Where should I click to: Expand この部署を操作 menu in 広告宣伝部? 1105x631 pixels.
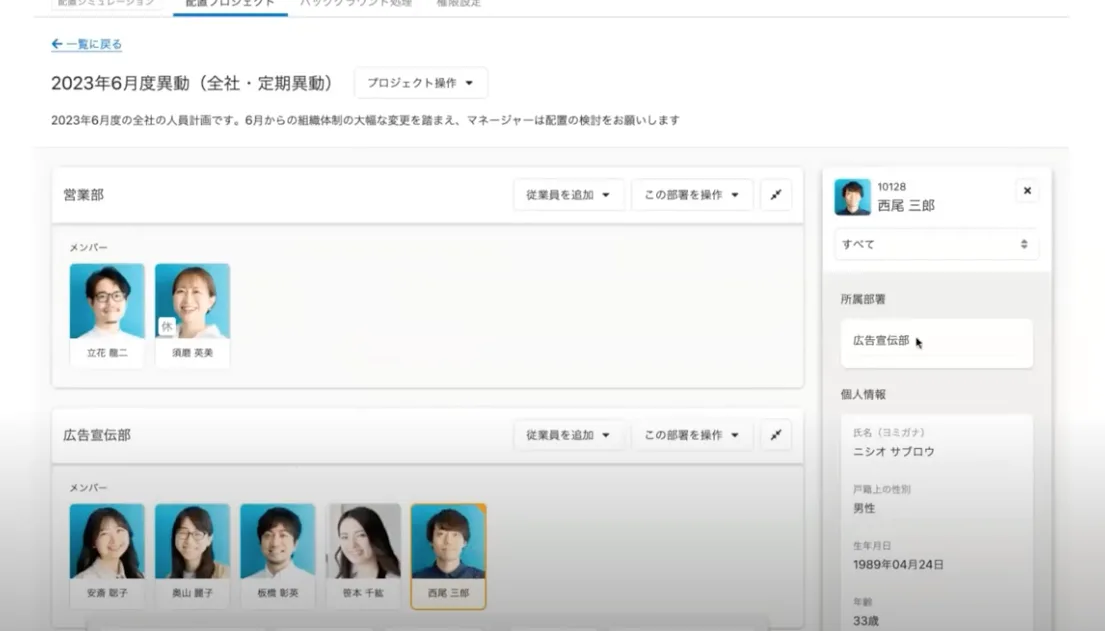(x=692, y=435)
